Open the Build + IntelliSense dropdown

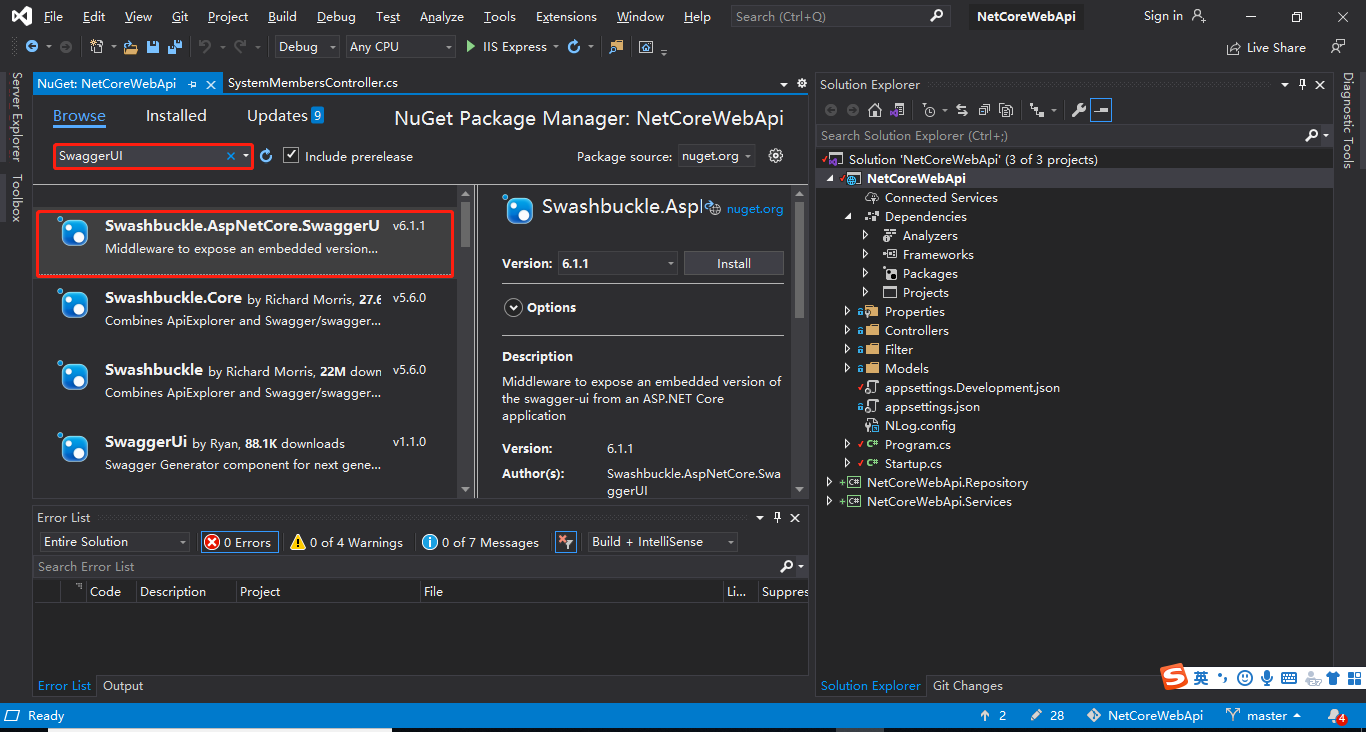tap(663, 542)
